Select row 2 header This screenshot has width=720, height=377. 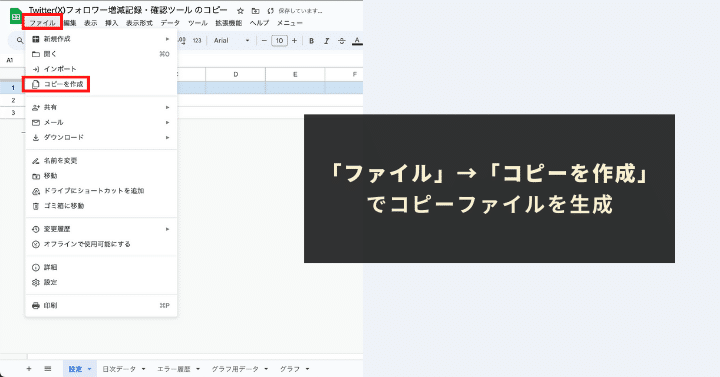click(x=13, y=100)
